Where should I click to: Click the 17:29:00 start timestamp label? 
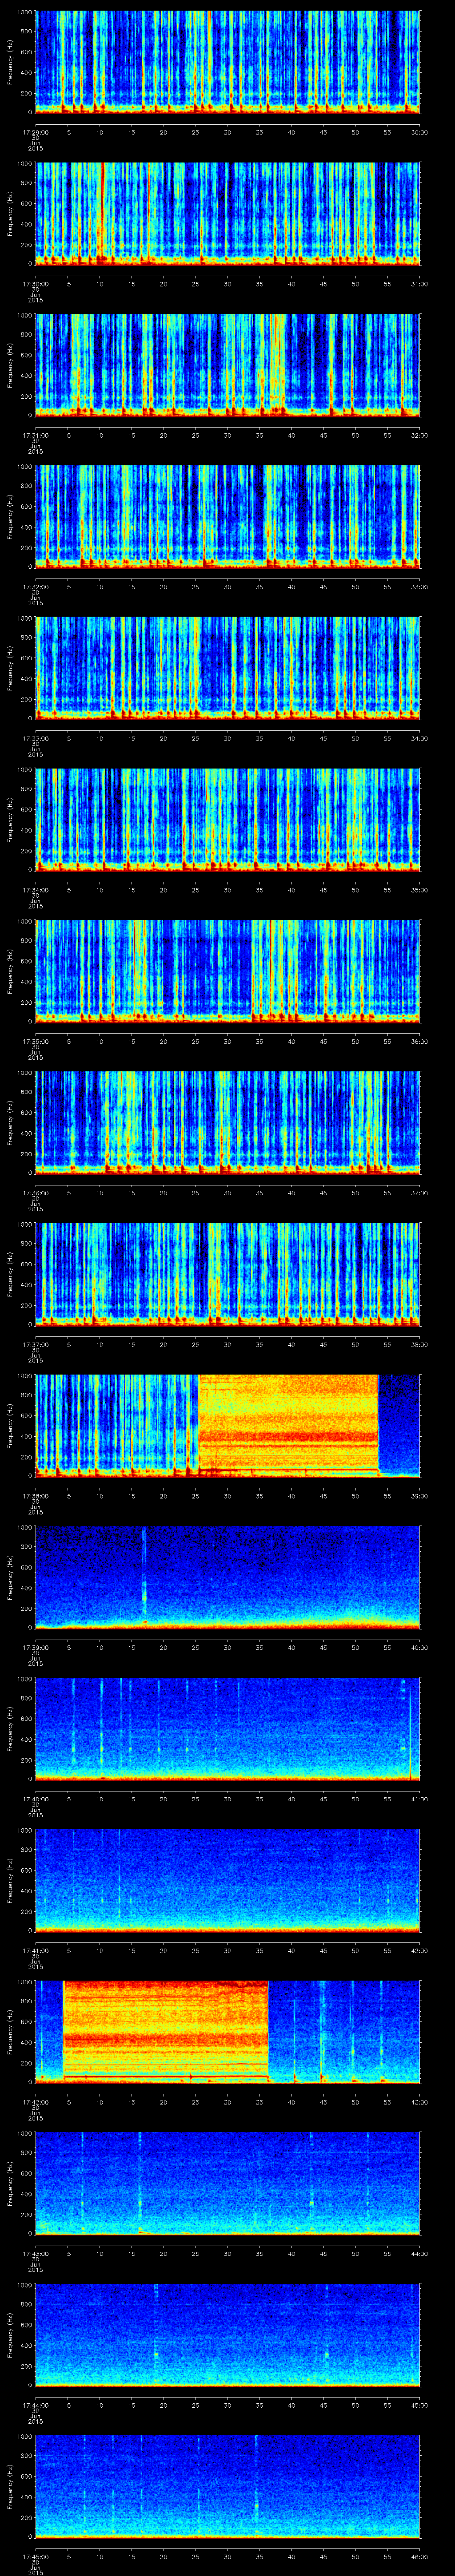tap(35, 131)
